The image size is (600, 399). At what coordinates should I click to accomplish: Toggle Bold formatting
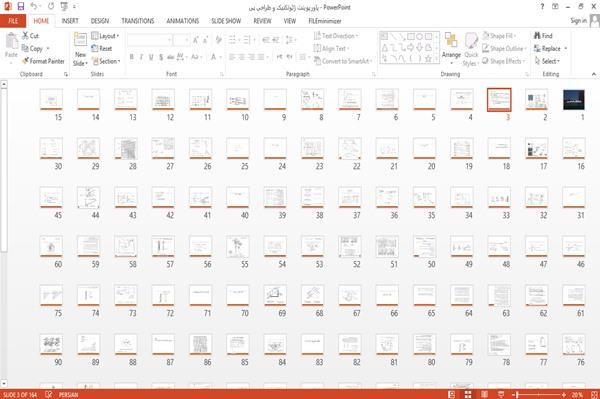(x=132, y=57)
